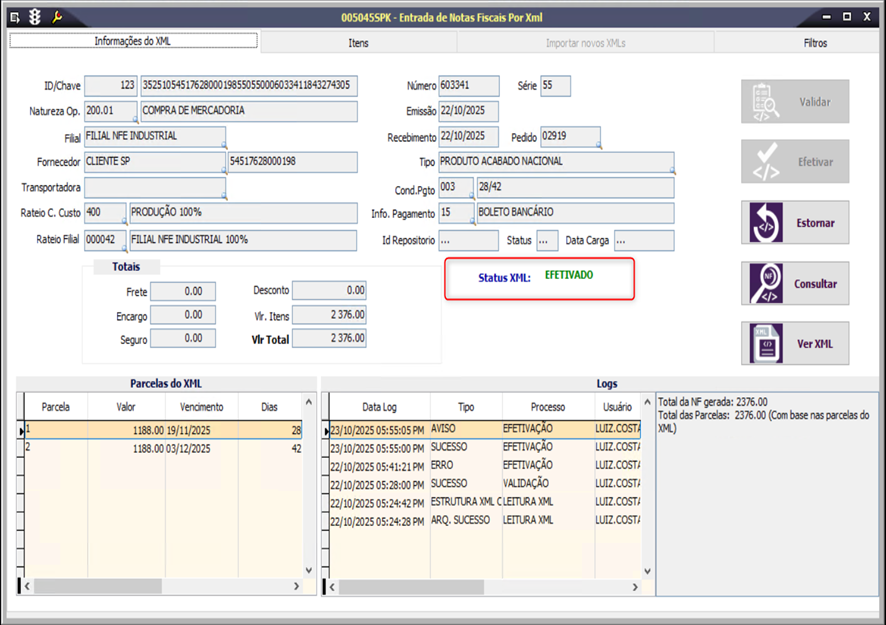
Task: Click the Série field
Action: tap(555, 86)
